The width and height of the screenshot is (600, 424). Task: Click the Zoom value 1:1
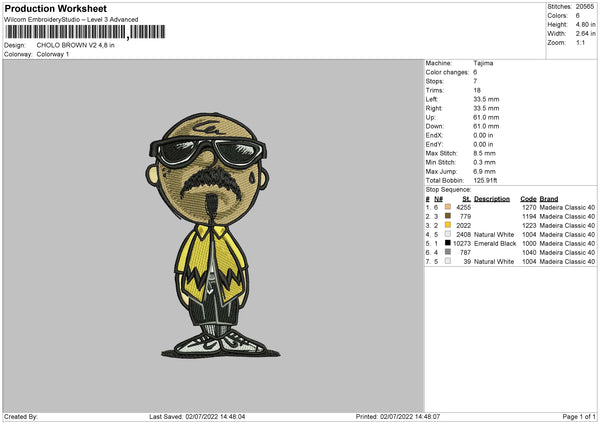coord(580,42)
